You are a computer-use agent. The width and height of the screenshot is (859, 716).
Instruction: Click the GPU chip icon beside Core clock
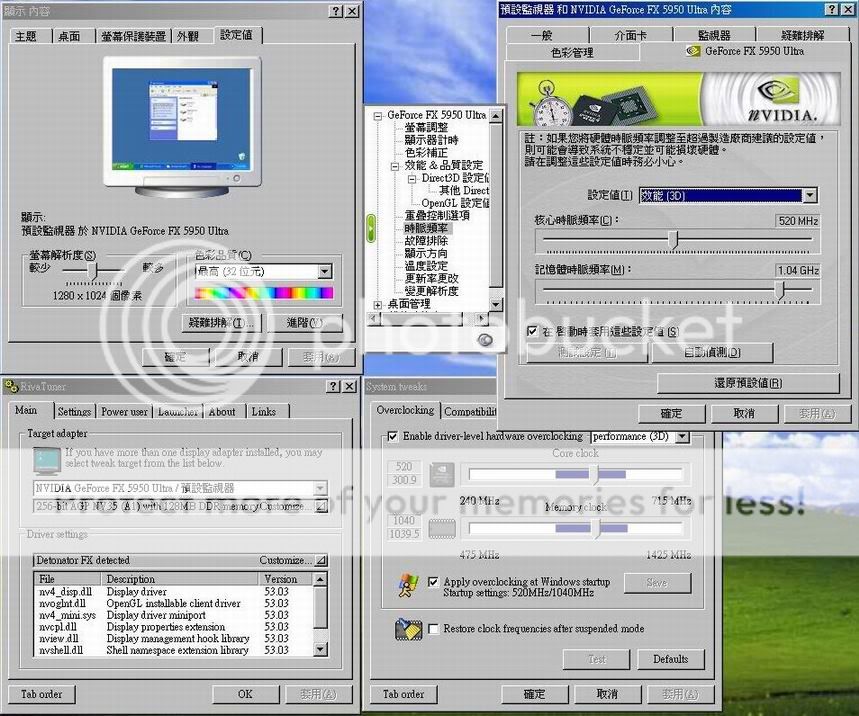[442, 474]
